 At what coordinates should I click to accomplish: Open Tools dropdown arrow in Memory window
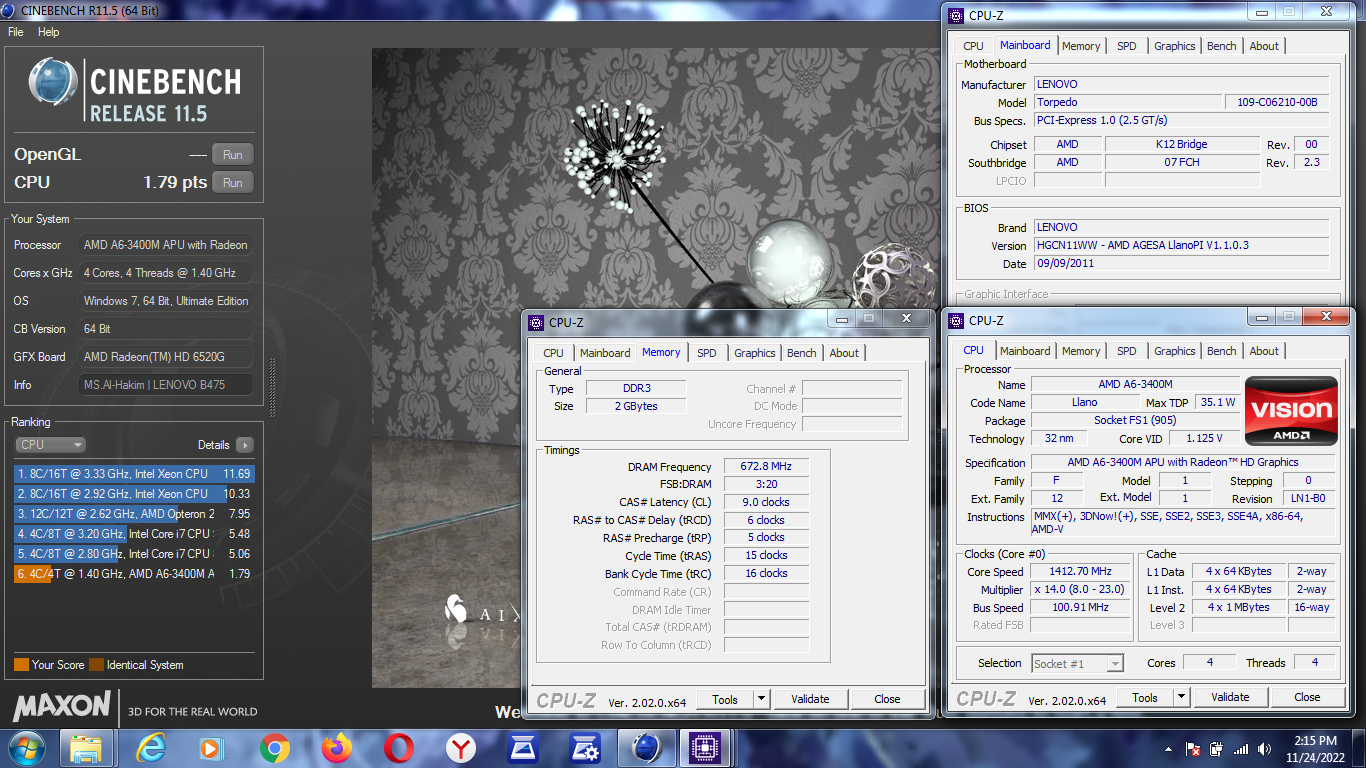(x=761, y=699)
